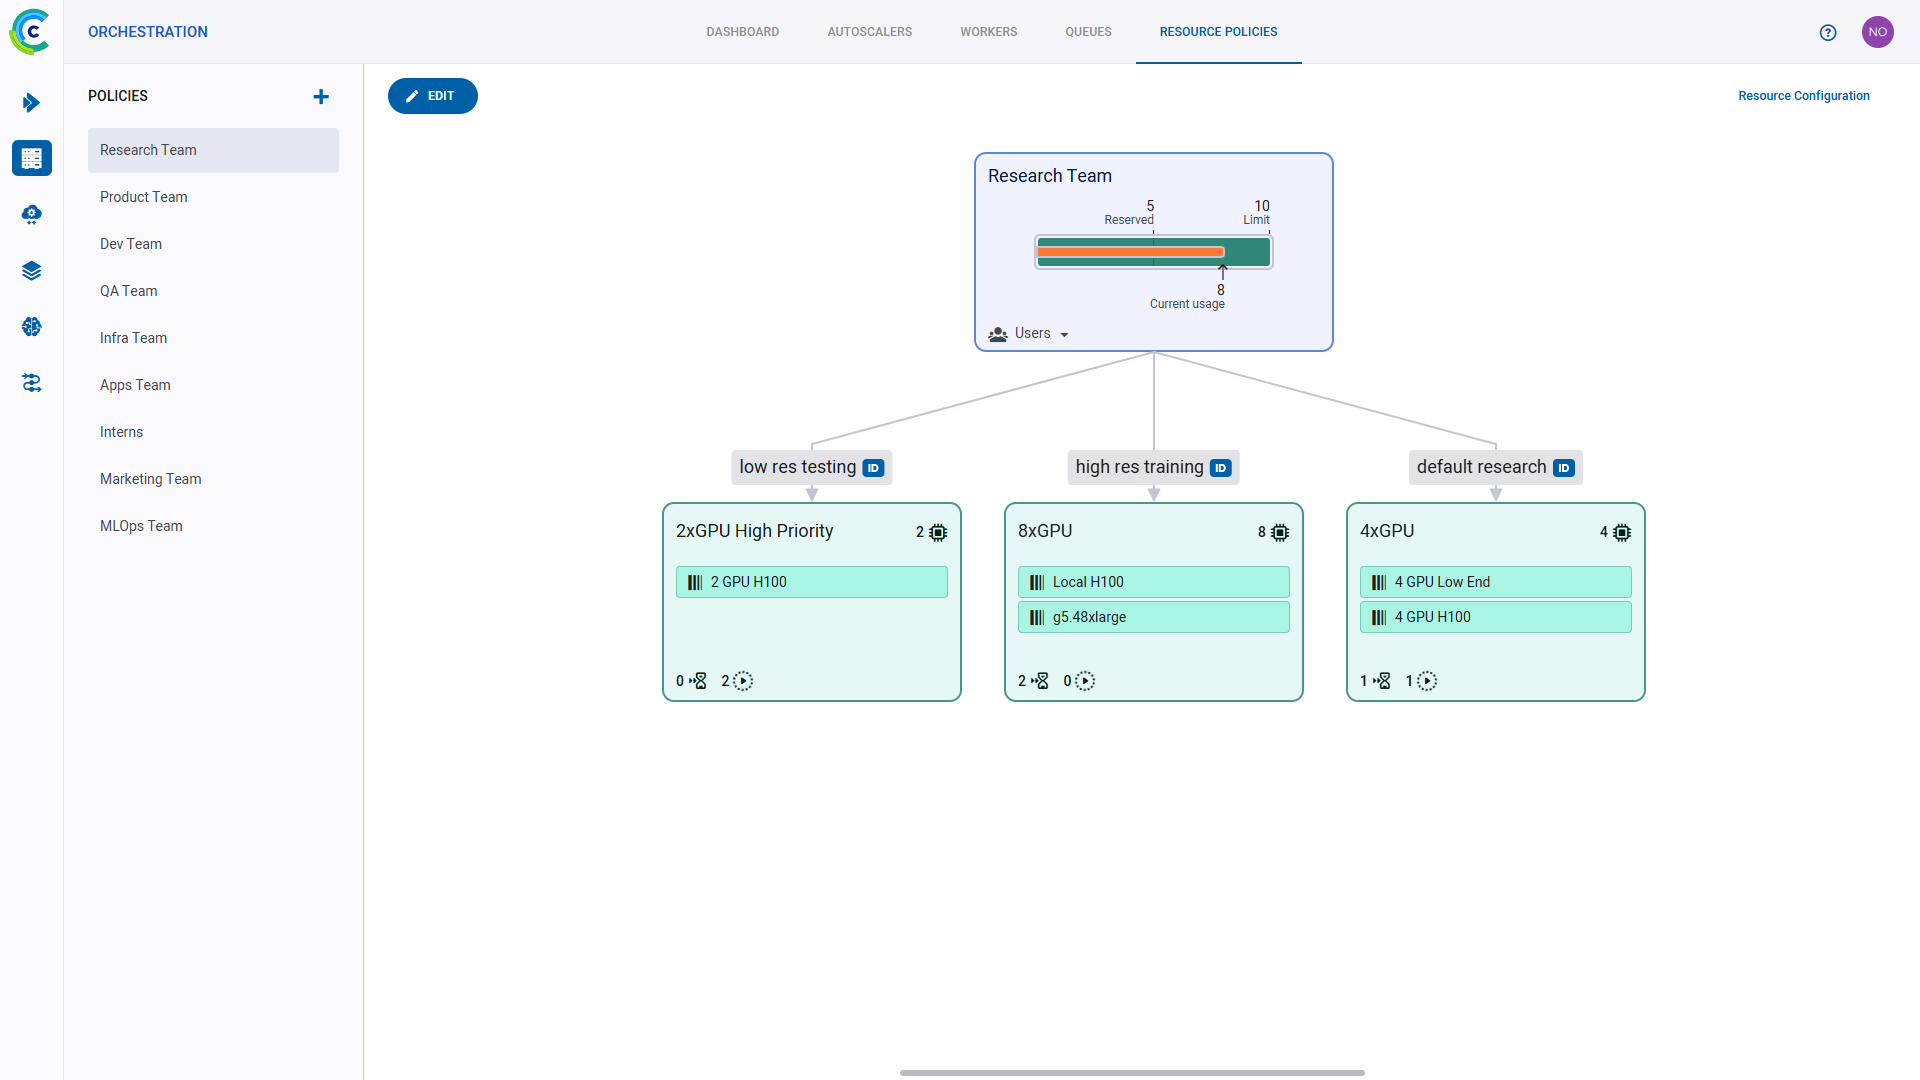Click the horizontal scrollbar at bottom
The width and height of the screenshot is (1920, 1080).
click(x=1131, y=1073)
